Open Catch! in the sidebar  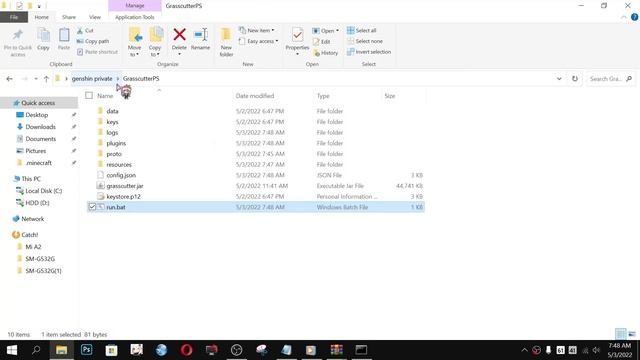pyautogui.click(x=29, y=235)
